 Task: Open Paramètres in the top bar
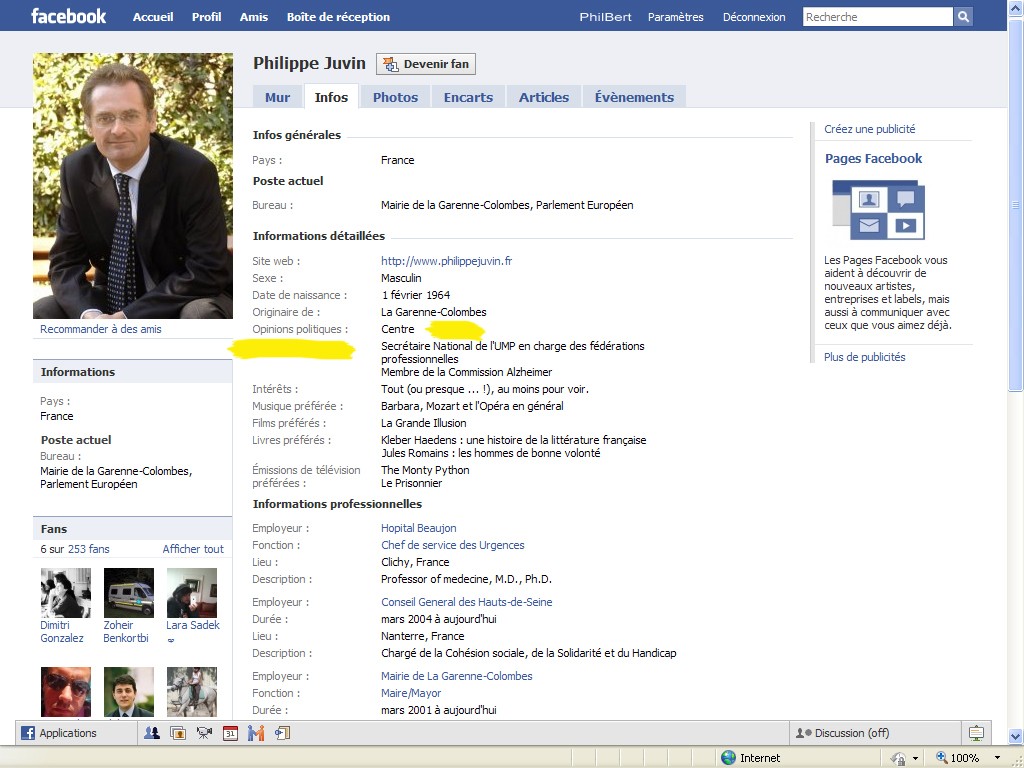point(675,17)
